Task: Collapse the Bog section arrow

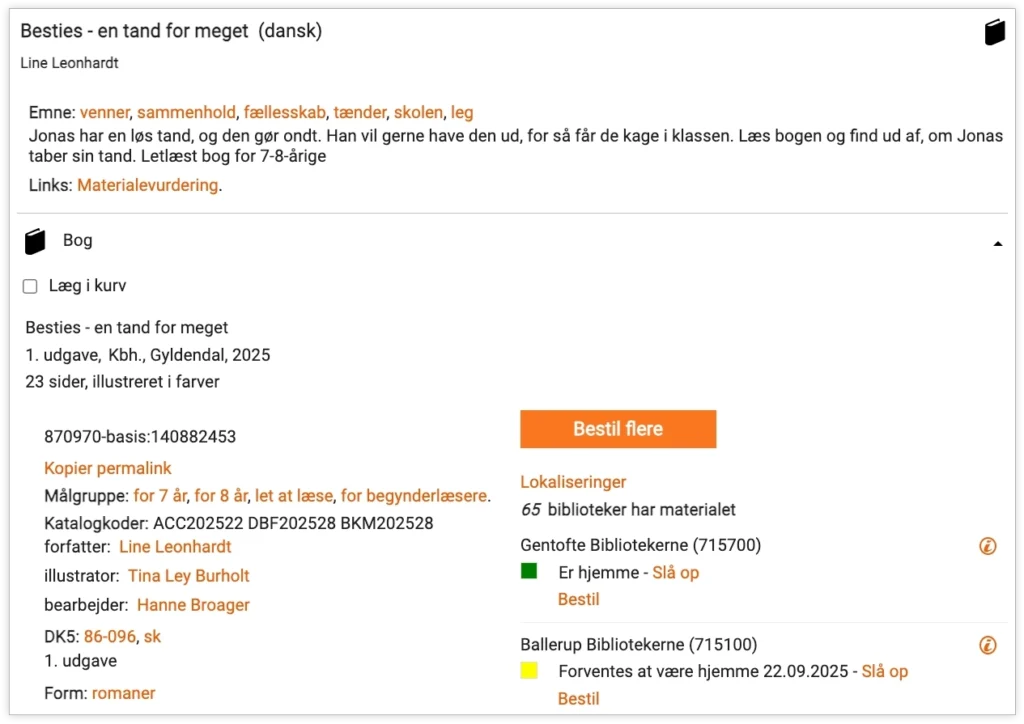Action: (997, 243)
